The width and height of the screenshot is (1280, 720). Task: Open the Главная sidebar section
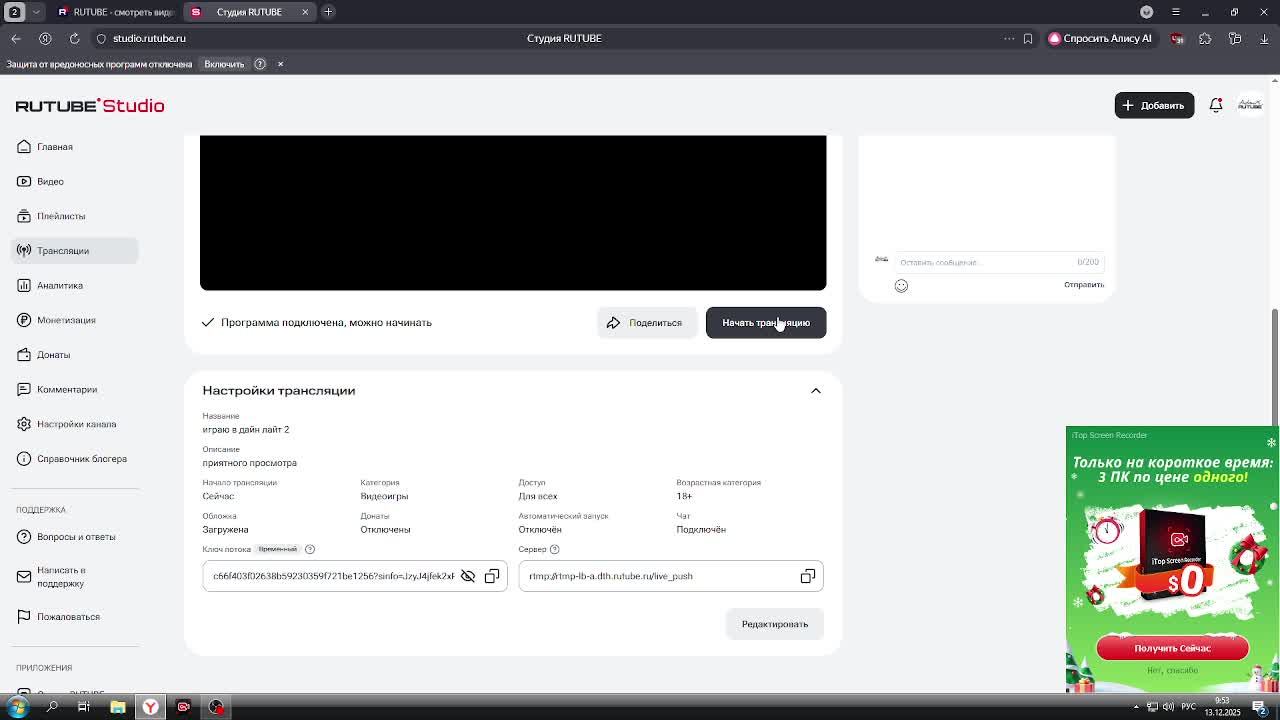click(74, 147)
